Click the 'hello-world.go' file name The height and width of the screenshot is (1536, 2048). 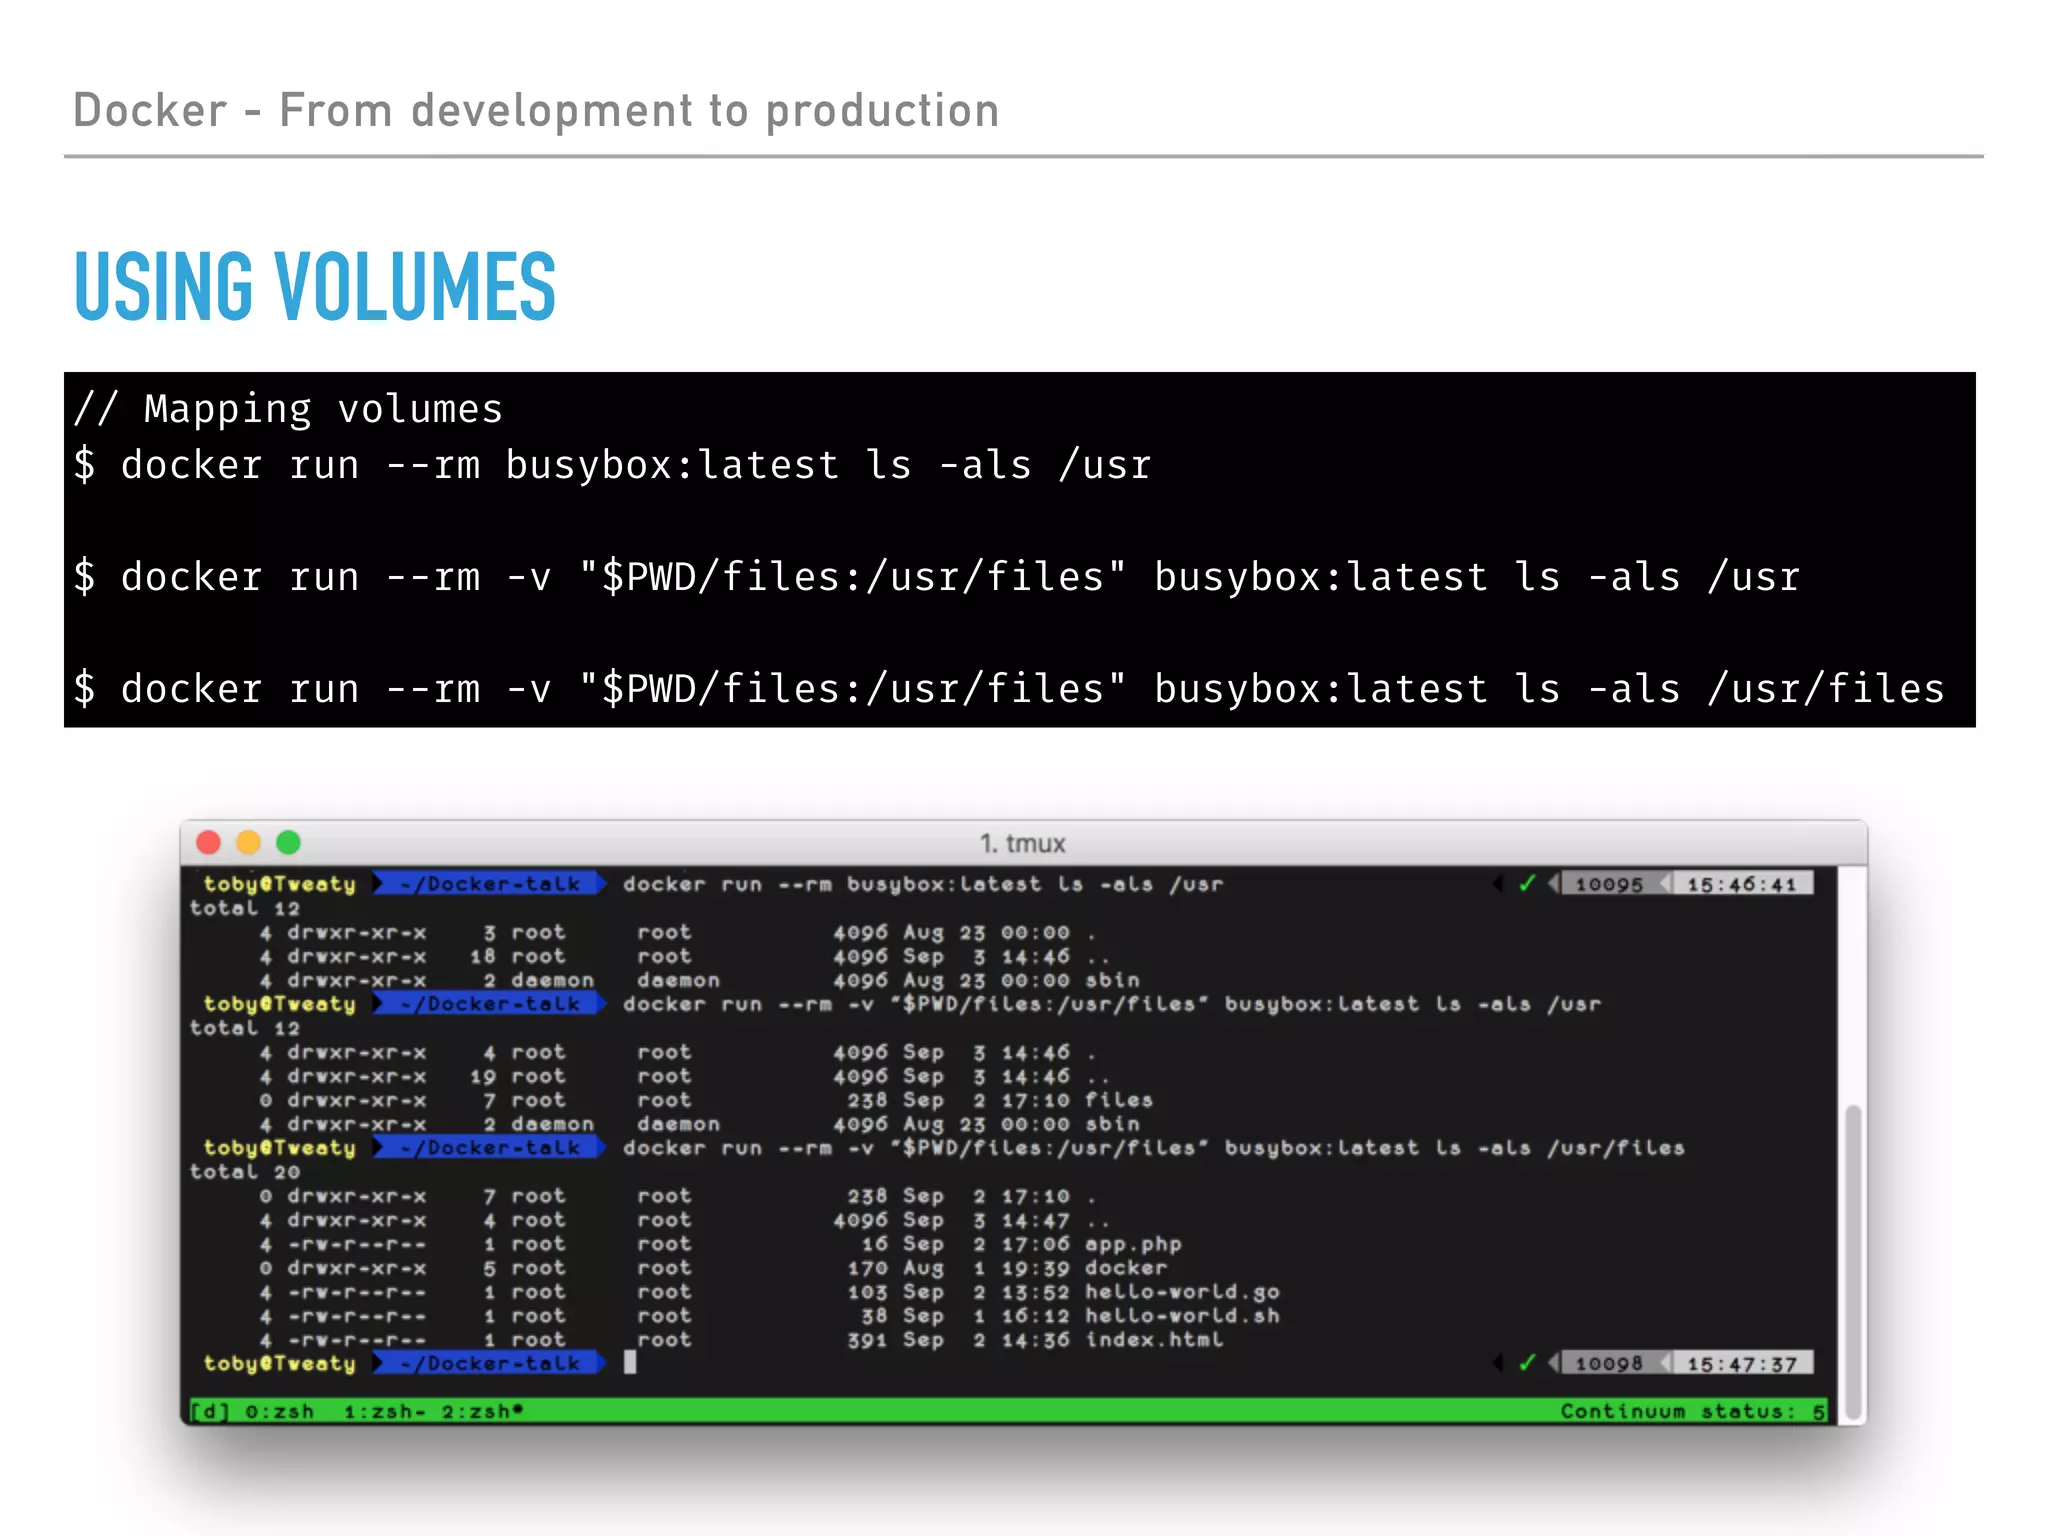[x=1182, y=1292]
